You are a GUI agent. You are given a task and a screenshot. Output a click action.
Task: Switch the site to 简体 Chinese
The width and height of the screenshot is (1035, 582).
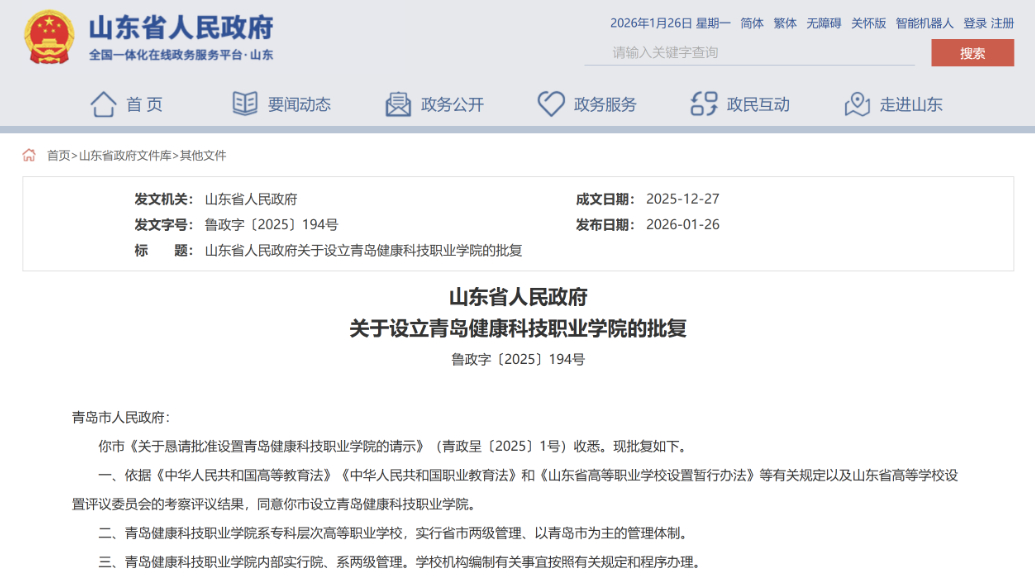(x=751, y=23)
